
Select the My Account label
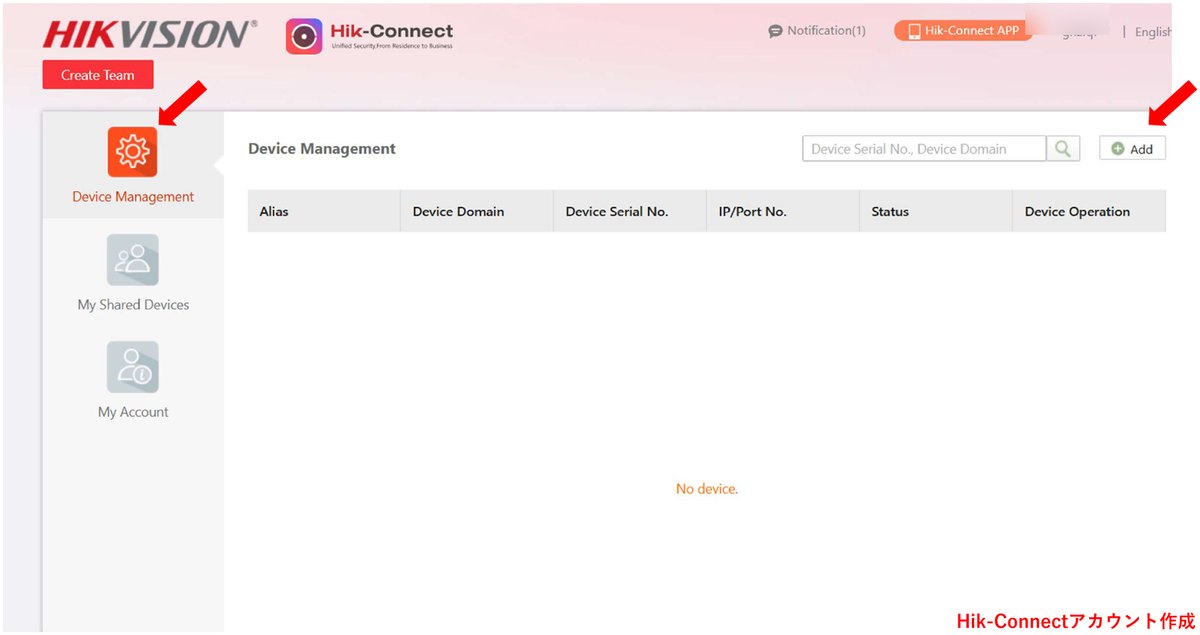click(133, 412)
